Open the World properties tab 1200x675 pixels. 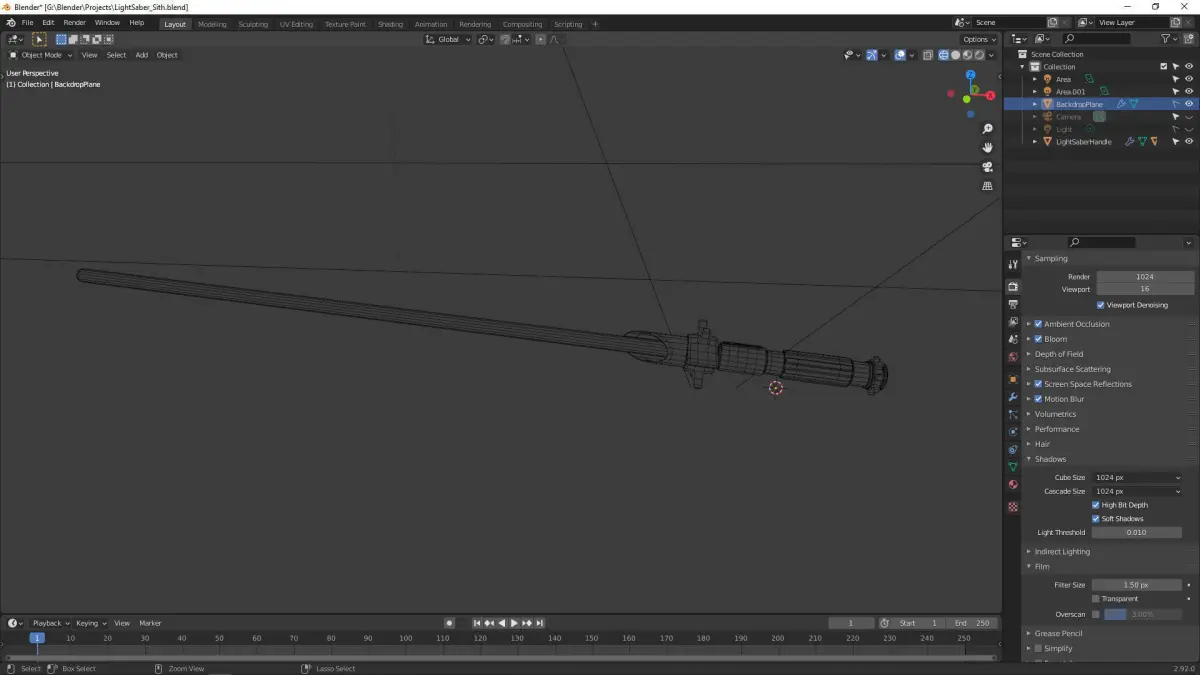tap(1013, 357)
